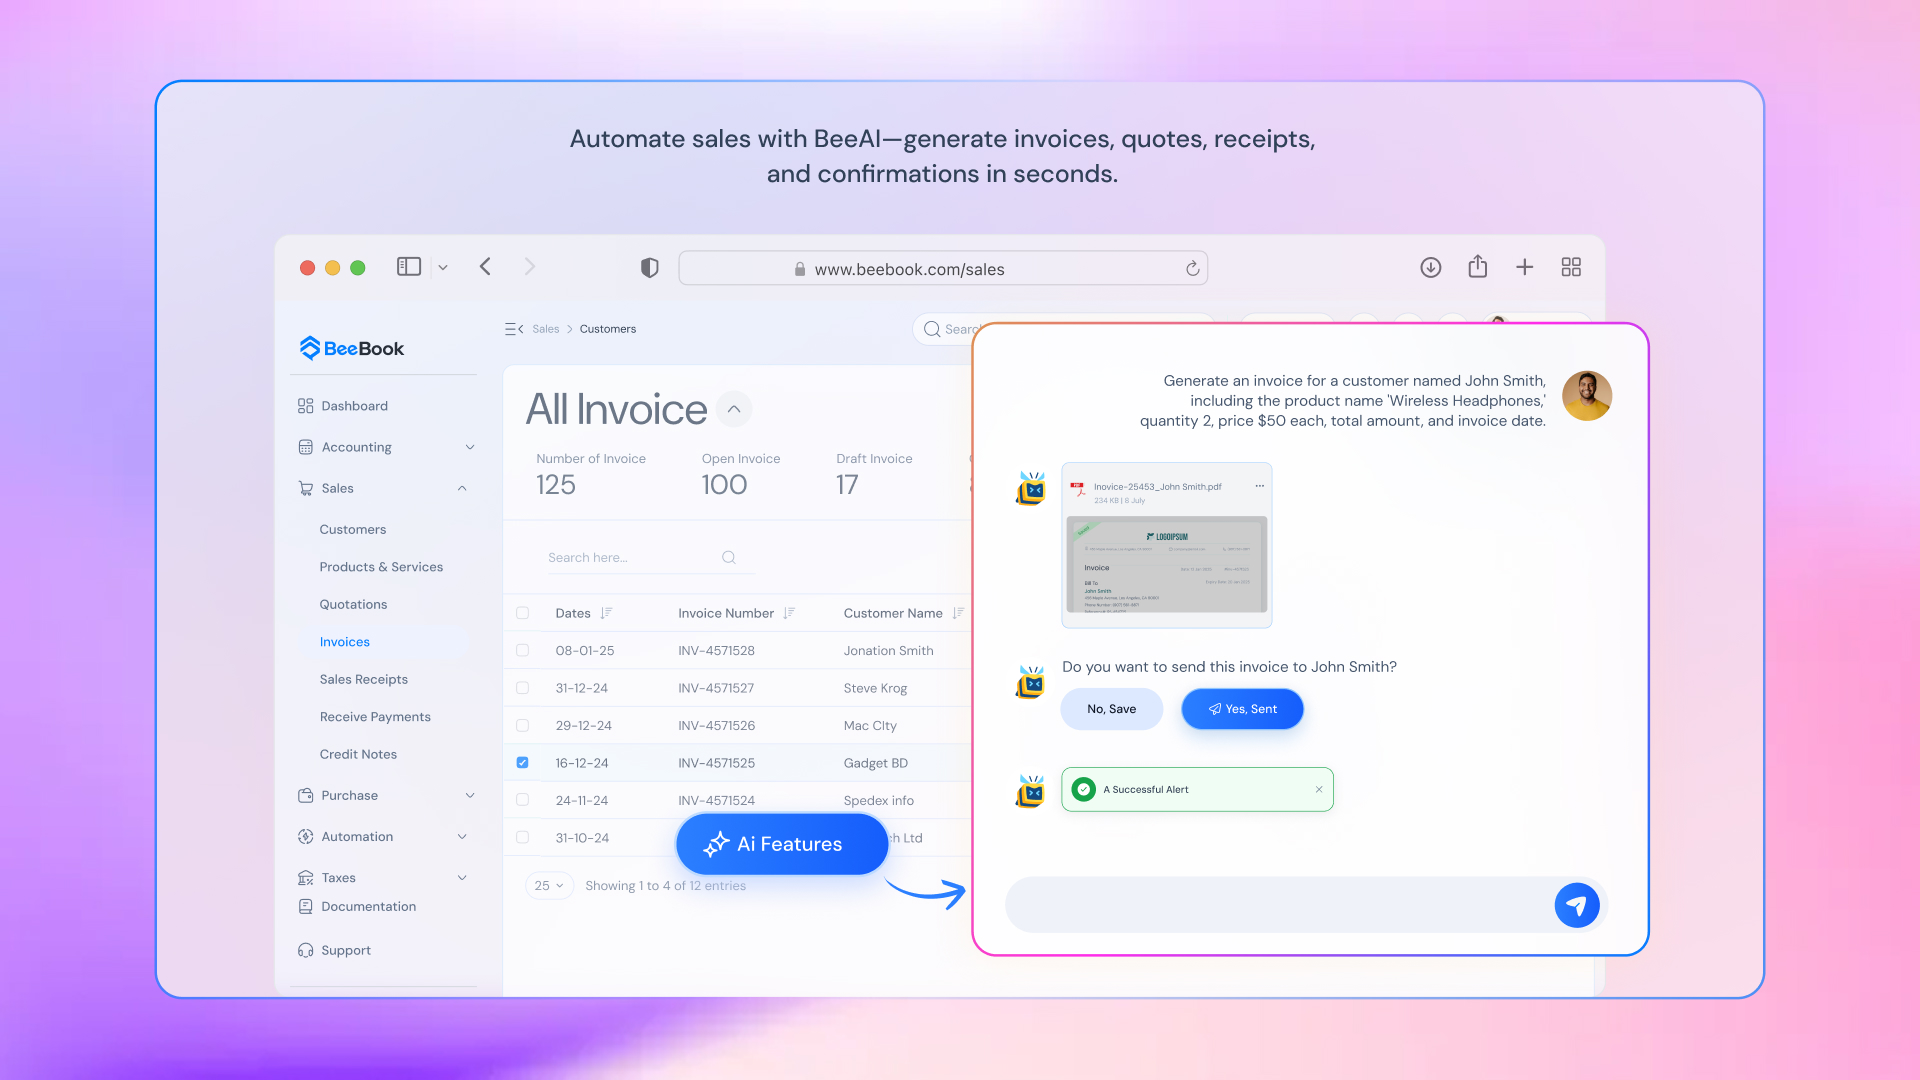The height and width of the screenshot is (1080, 1920).
Task: Click the browser address bar
Action: tap(943, 268)
